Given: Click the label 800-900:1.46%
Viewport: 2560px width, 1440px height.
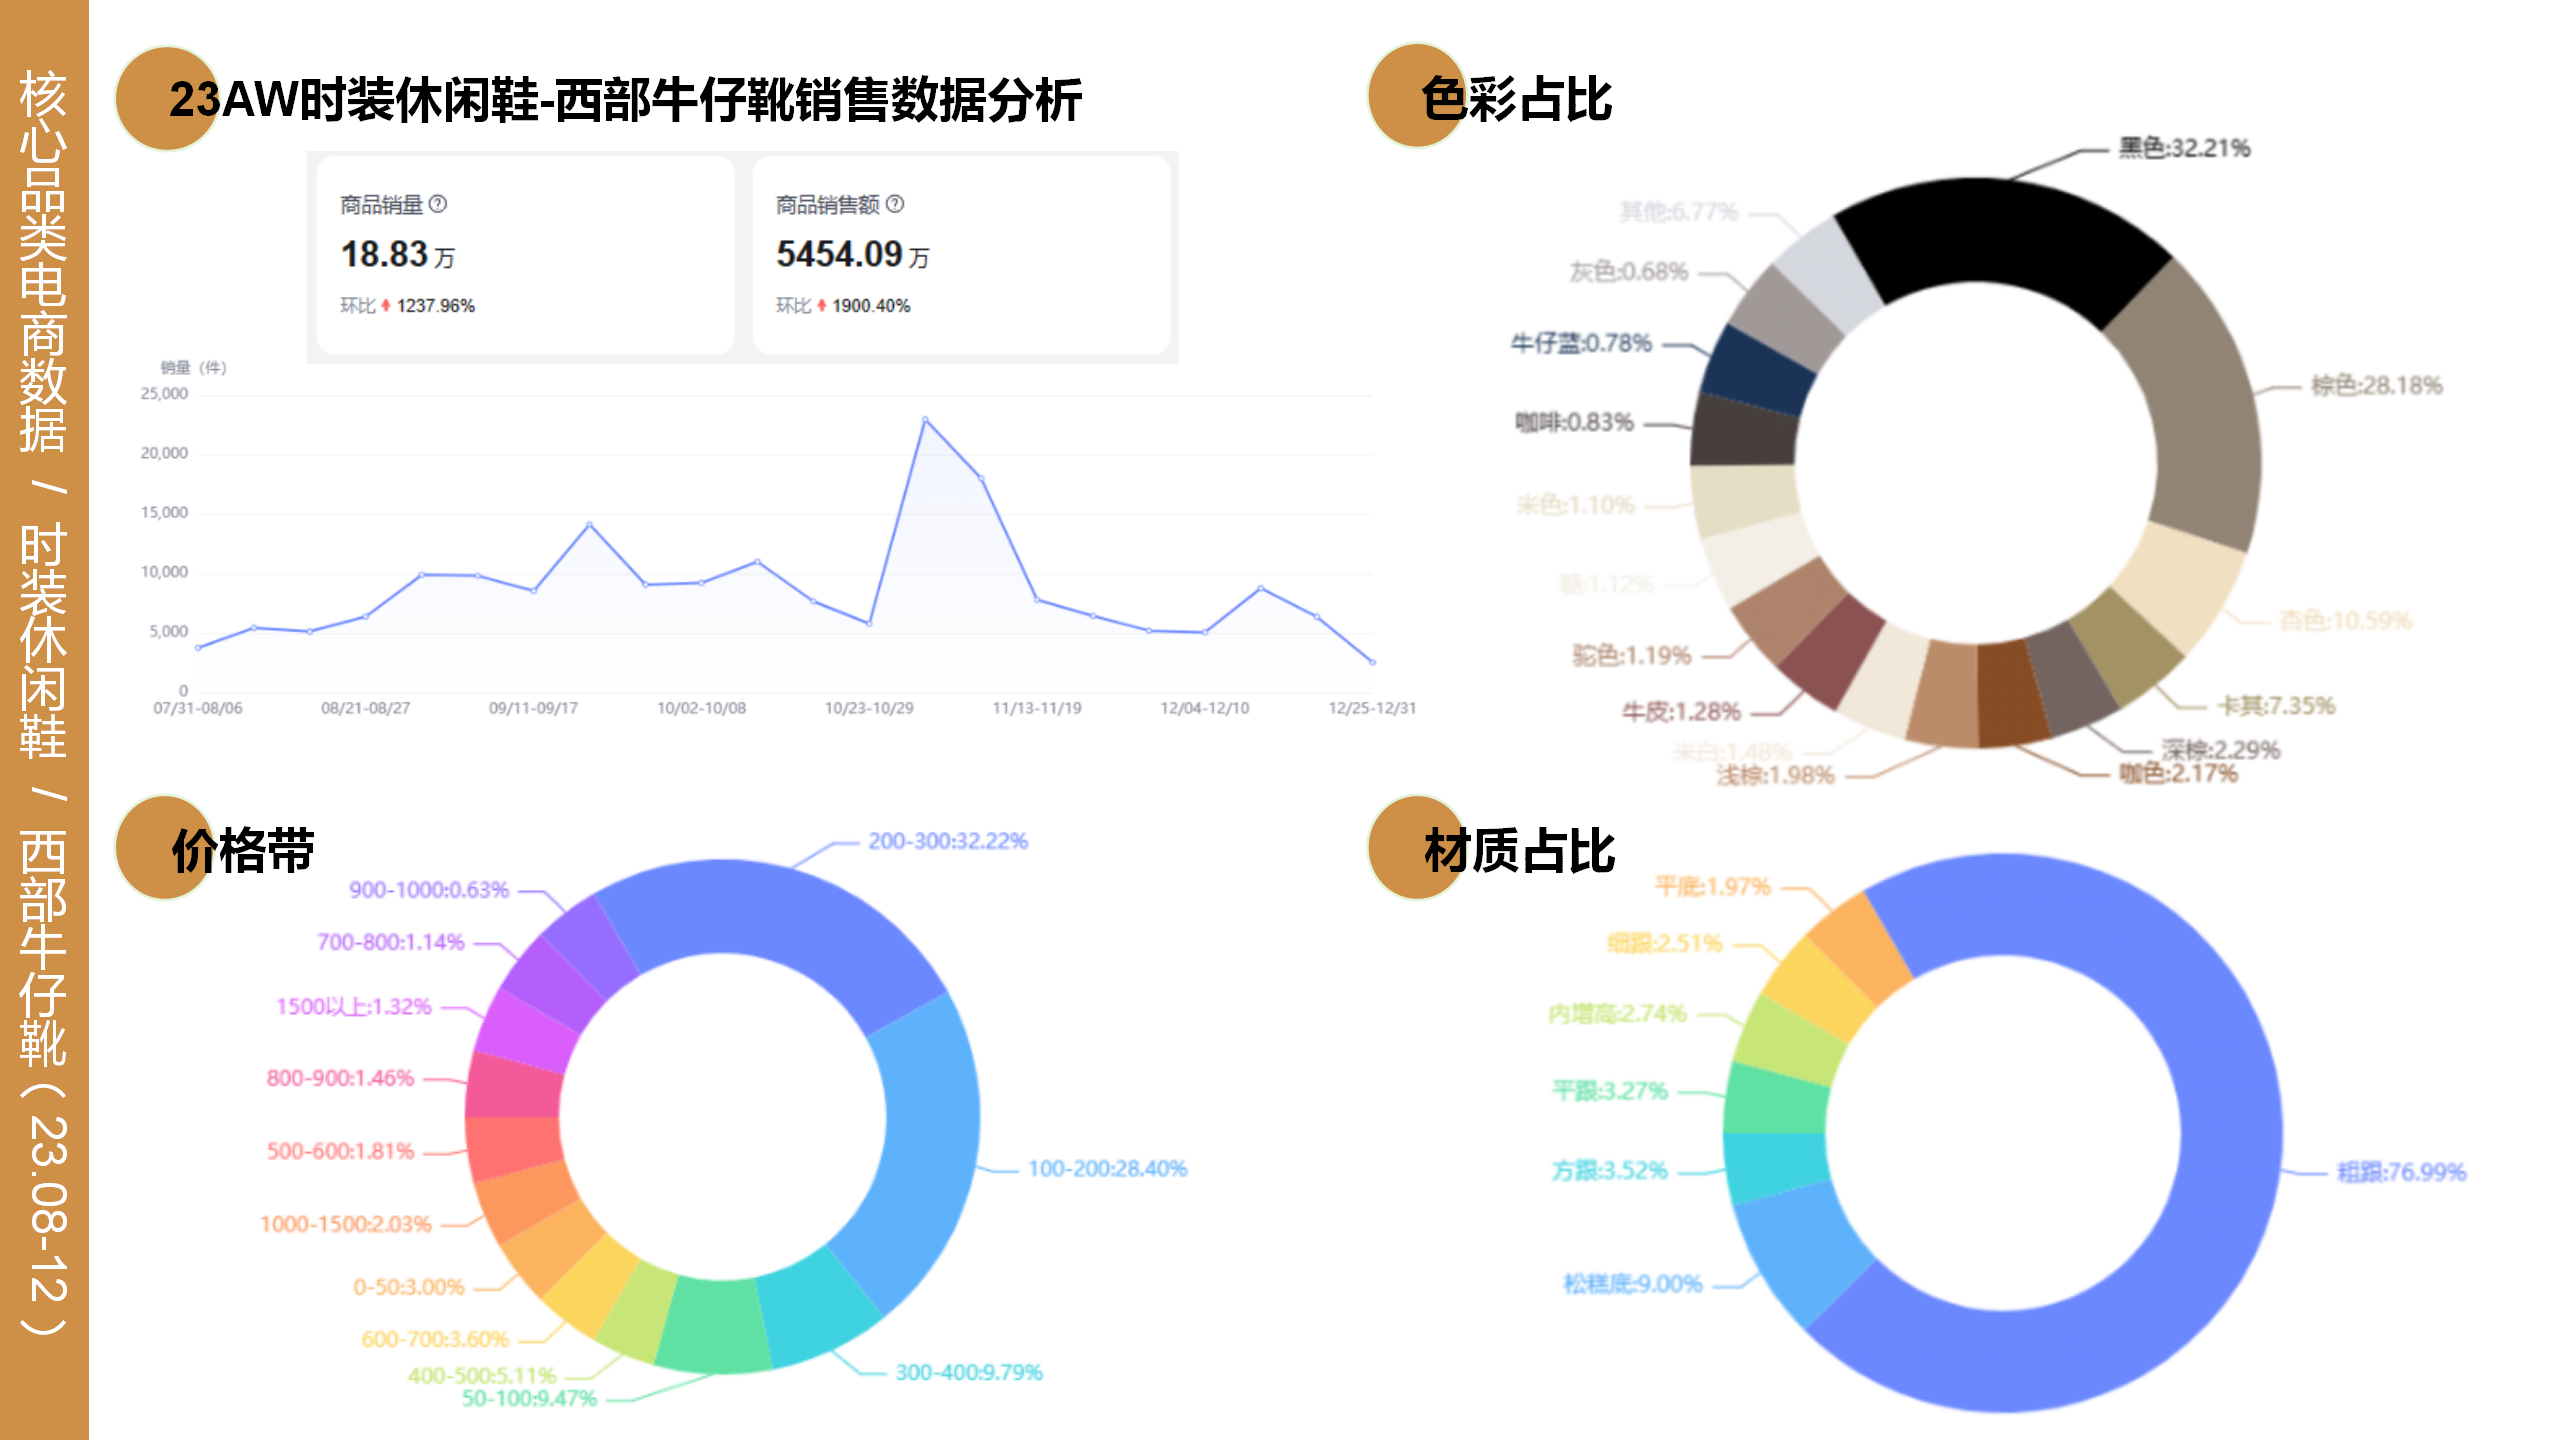Looking at the screenshot, I should point(340,1078).
